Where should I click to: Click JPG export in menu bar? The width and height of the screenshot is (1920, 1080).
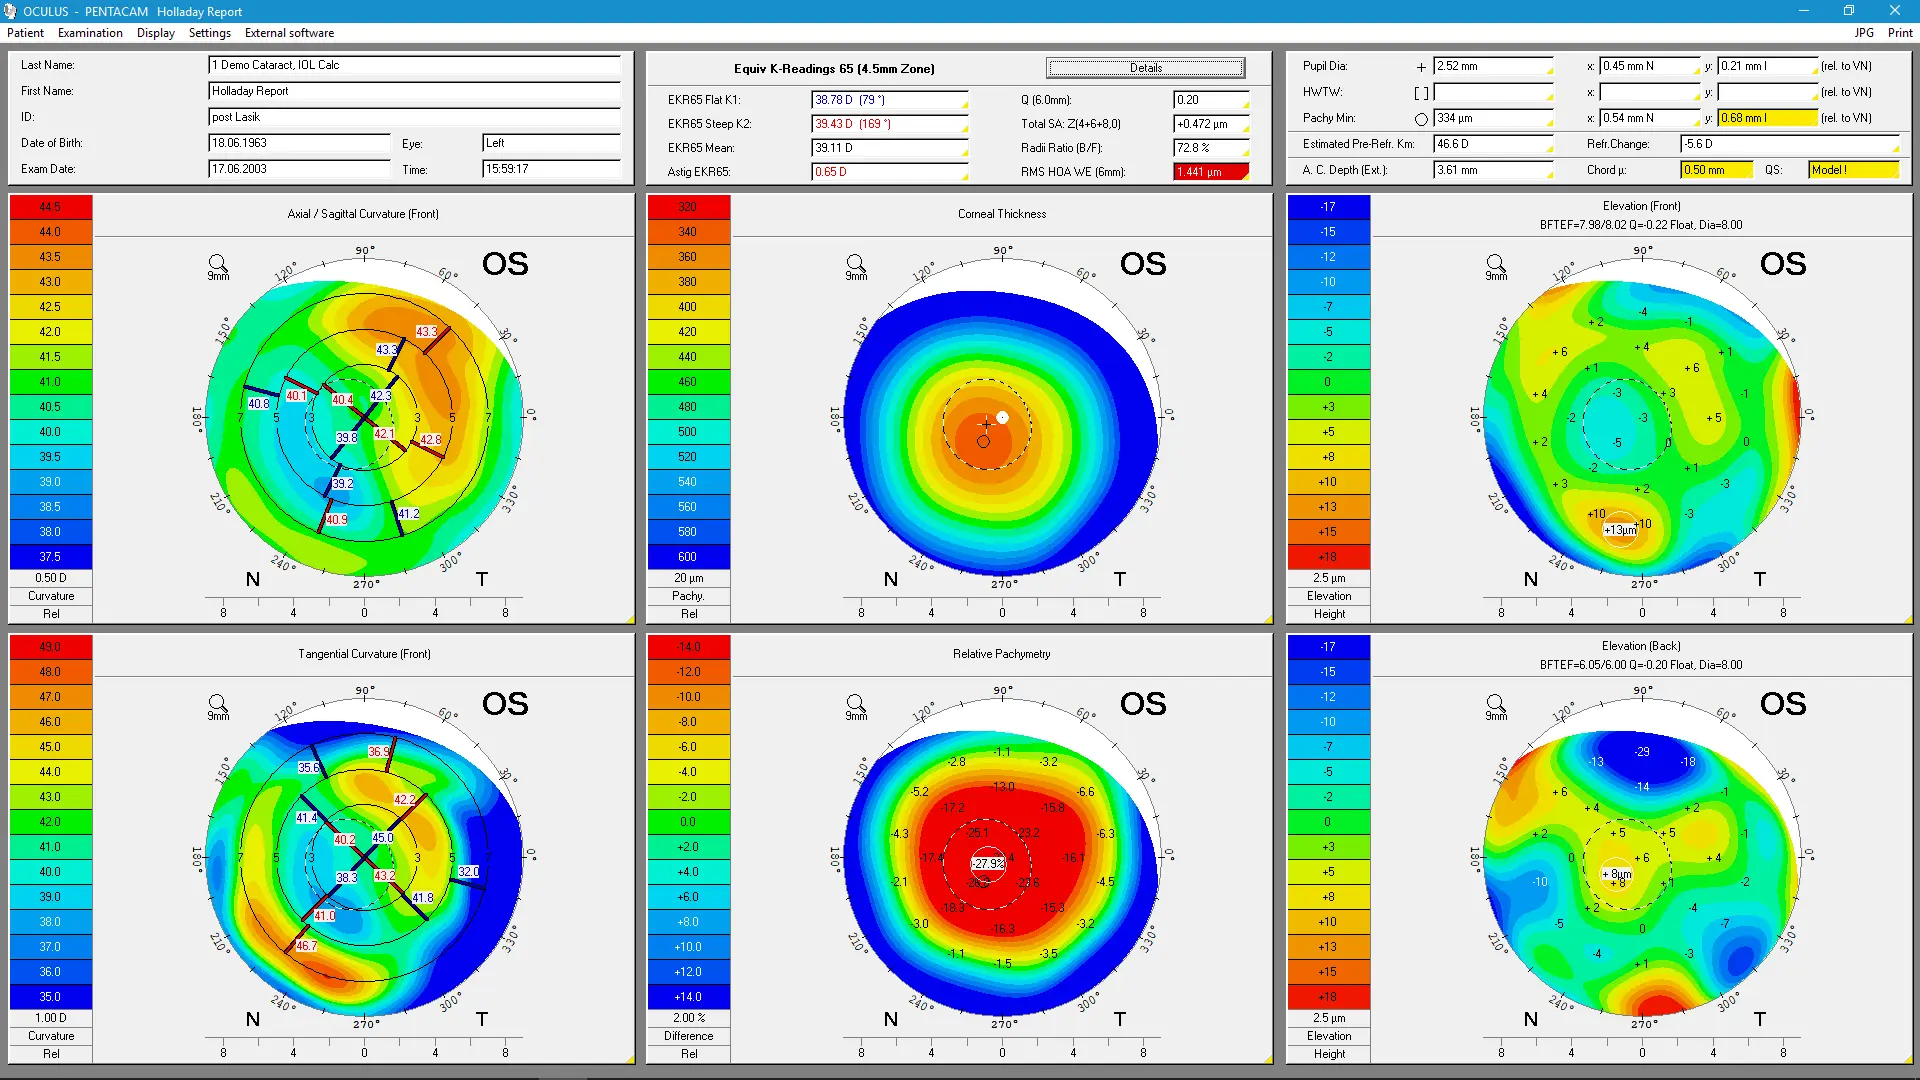[x=1864, y=33]
